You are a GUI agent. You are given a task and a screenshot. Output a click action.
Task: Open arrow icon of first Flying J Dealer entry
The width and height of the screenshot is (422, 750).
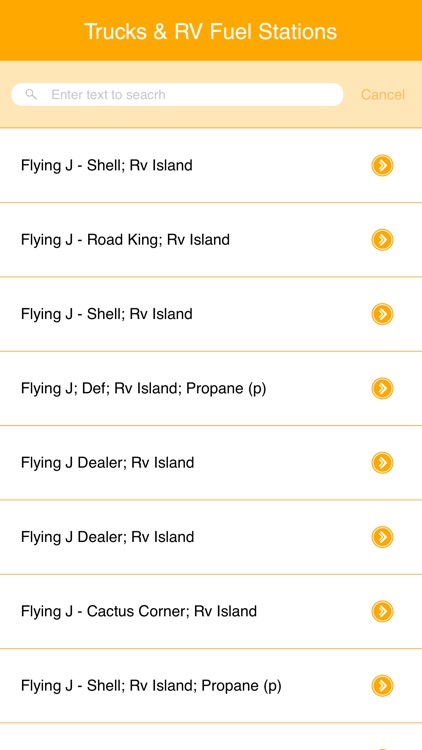(x=382, y=463)
